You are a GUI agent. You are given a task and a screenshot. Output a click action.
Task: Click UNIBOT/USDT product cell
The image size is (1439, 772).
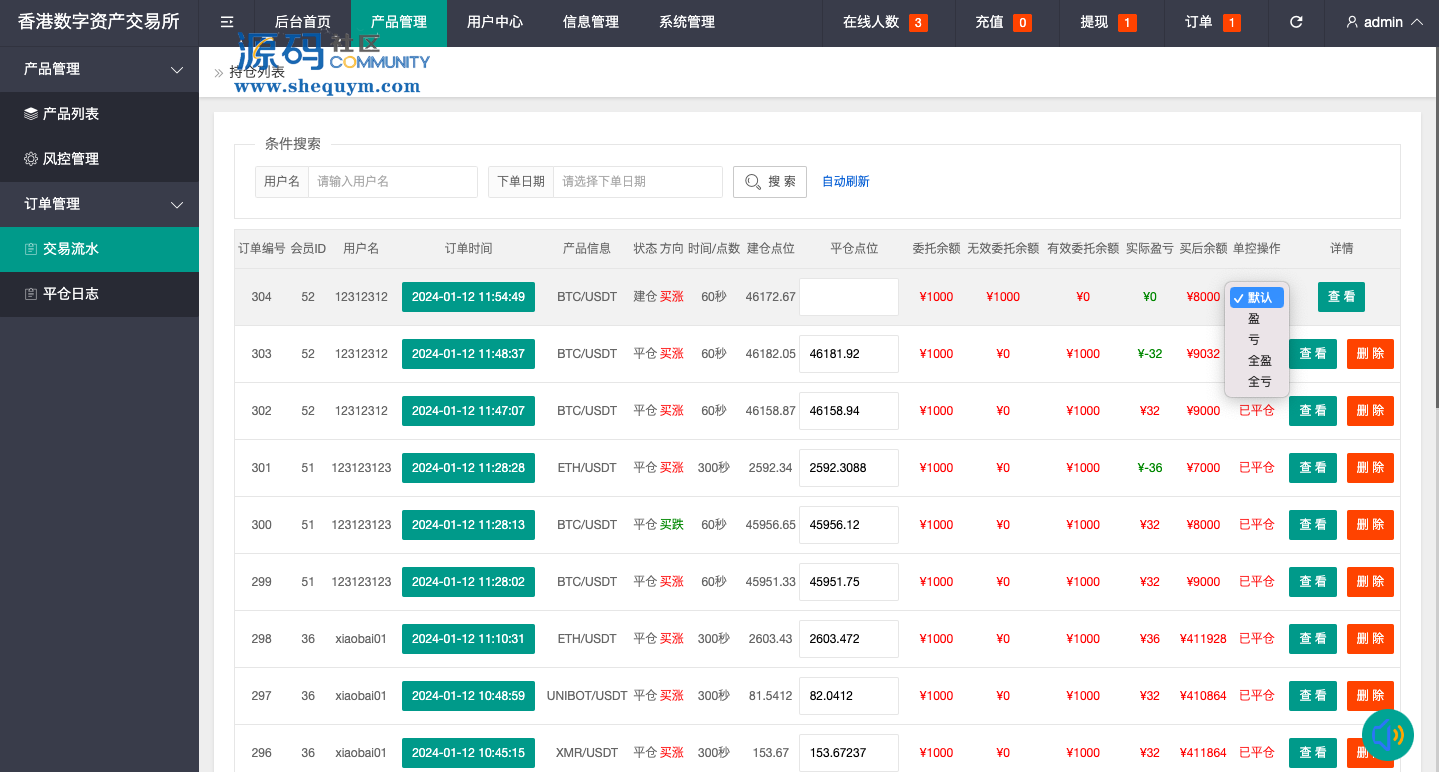click(587, 696)
